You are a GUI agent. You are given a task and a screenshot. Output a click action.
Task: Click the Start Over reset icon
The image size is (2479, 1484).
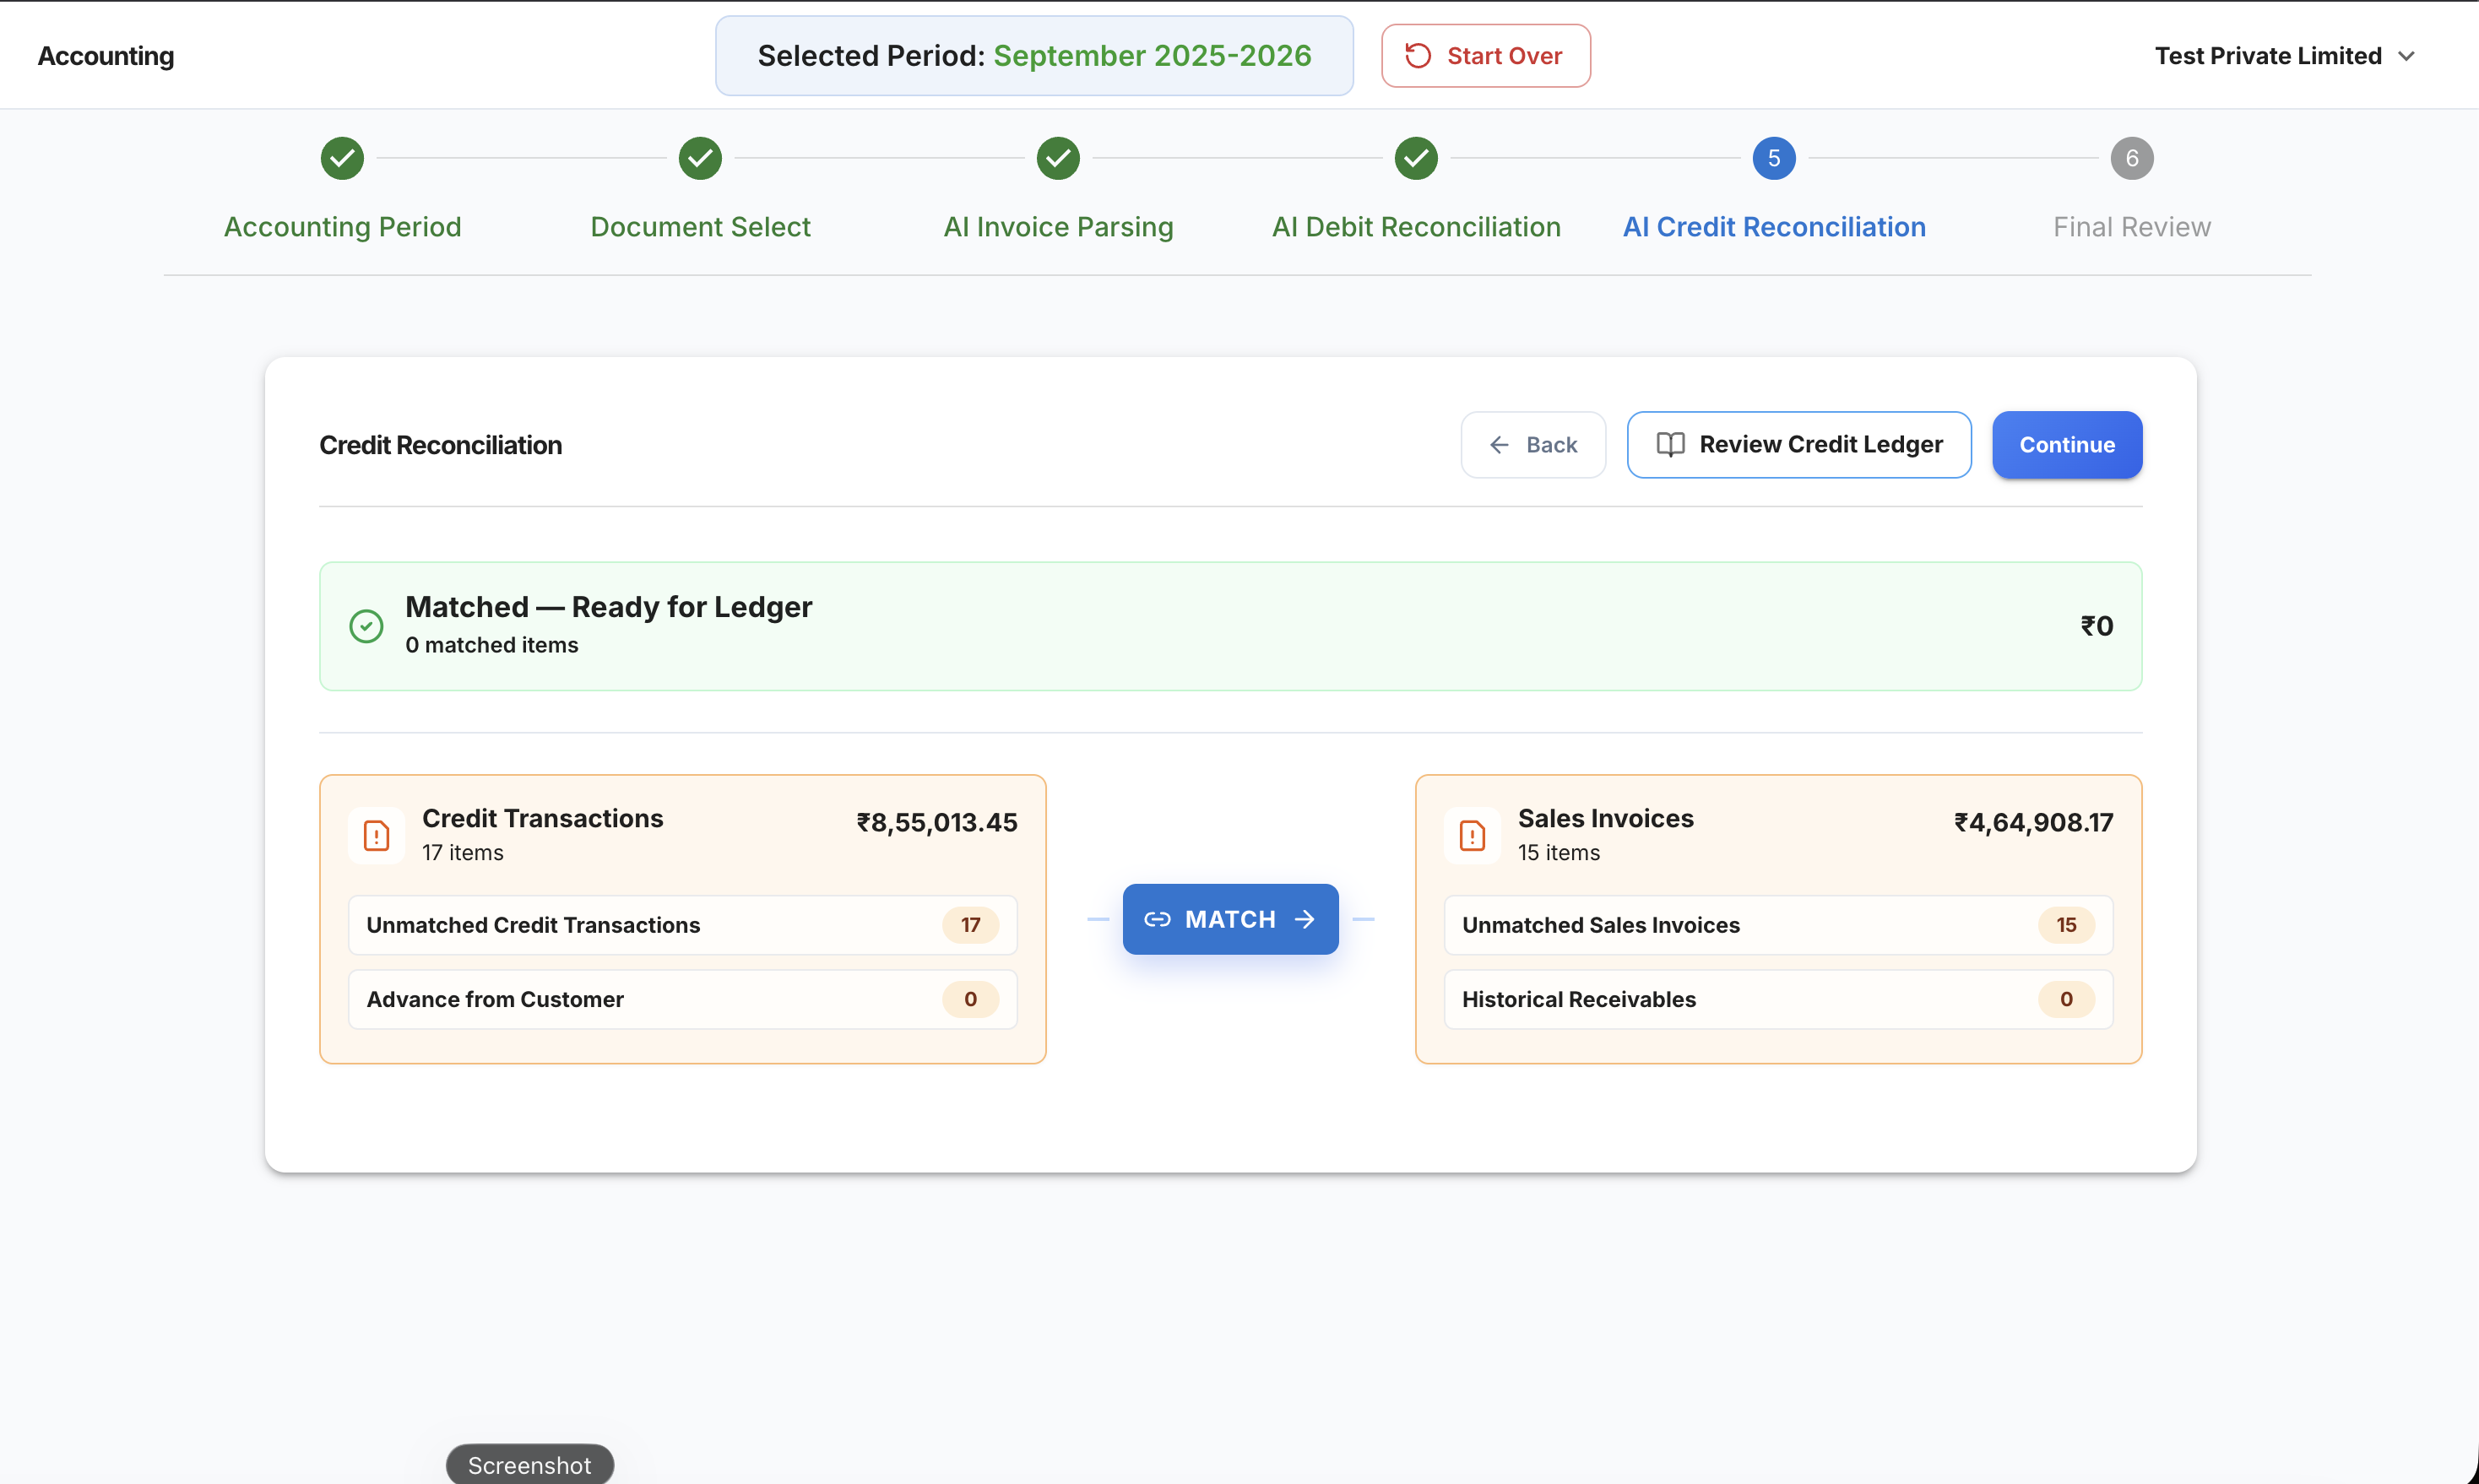[x=1418, y=56]
